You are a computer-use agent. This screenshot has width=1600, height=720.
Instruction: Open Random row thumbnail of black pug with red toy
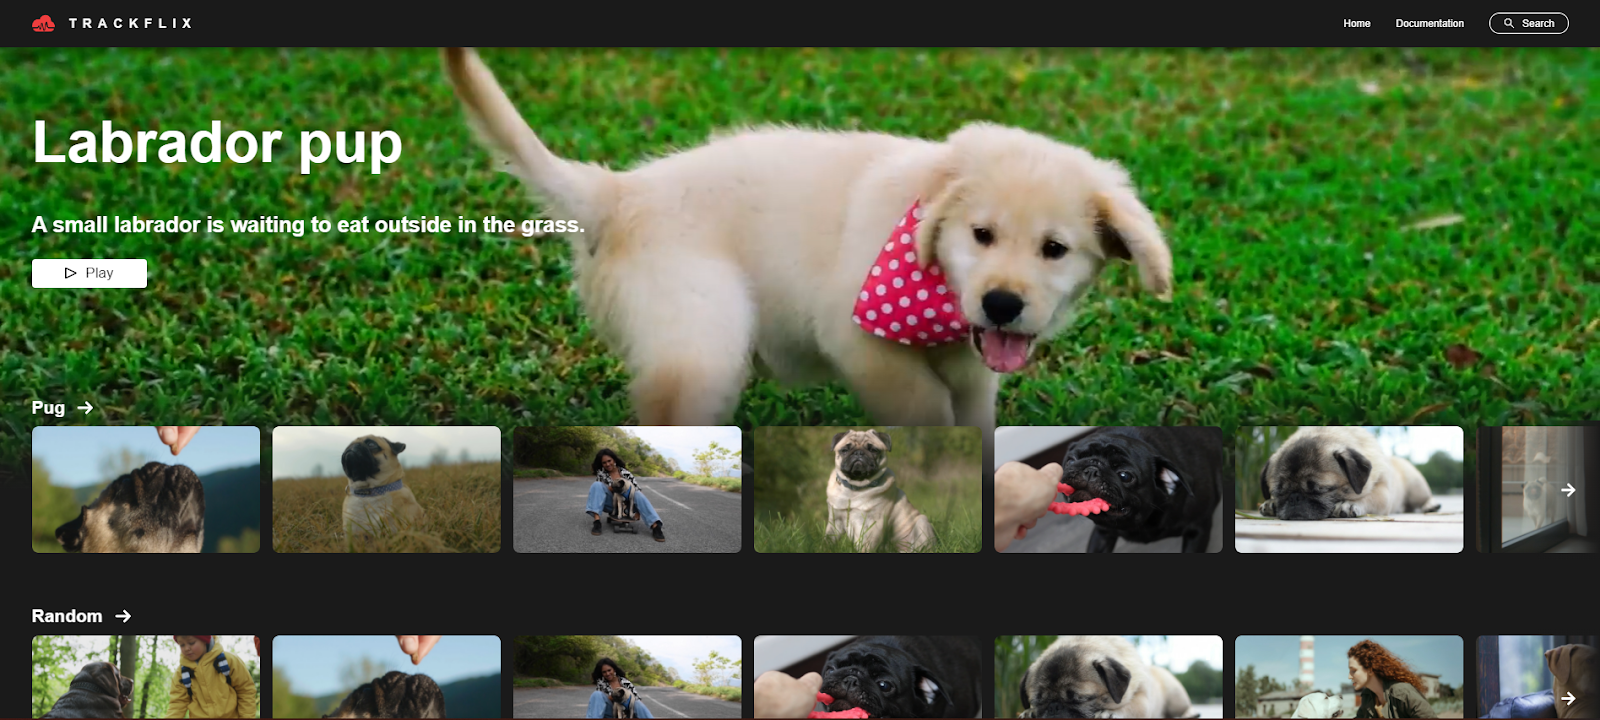[867, 677]
